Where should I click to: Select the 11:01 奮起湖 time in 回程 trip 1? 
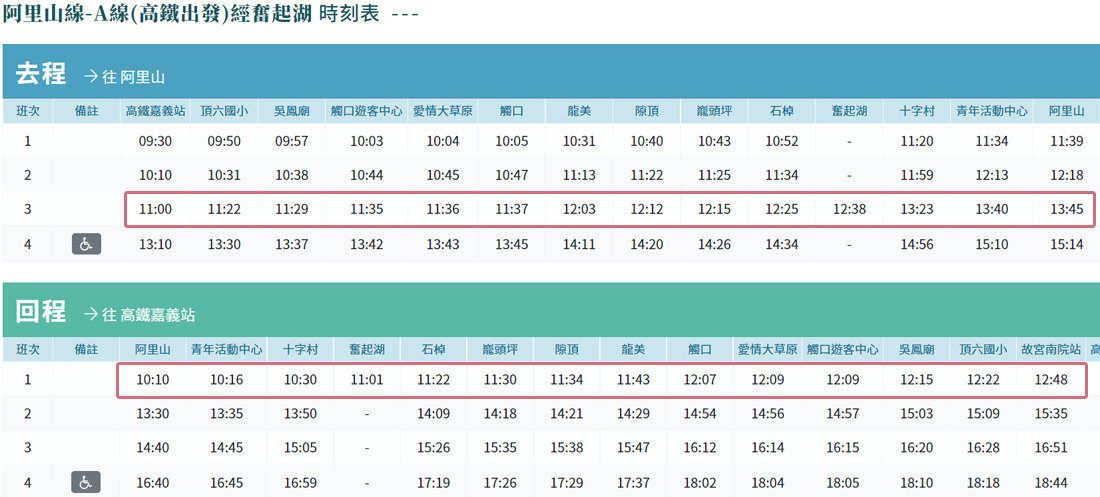[367, 380]
